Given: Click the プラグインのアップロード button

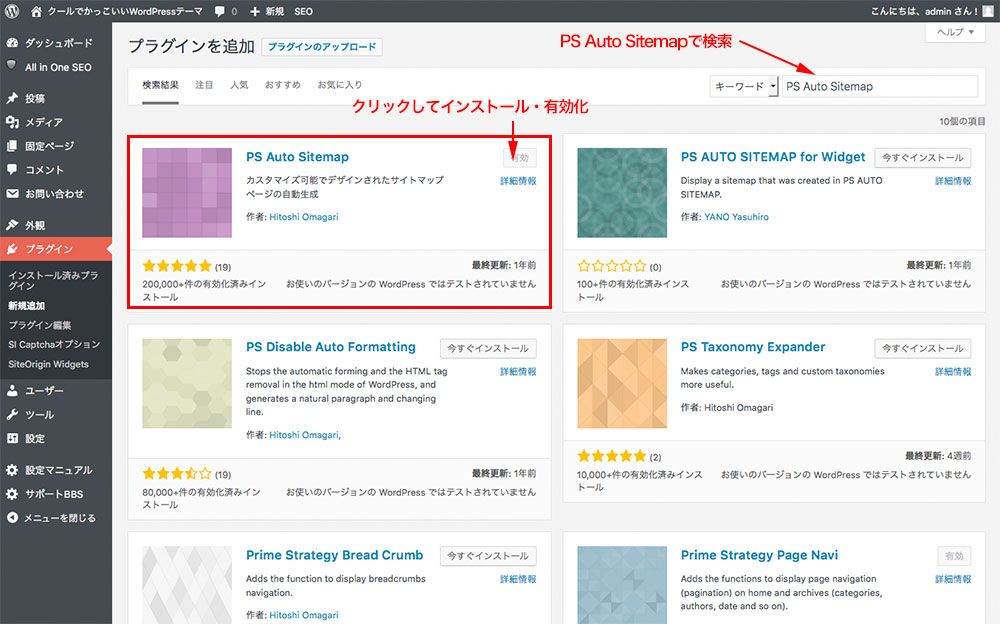Looking at the screenshot, I should 322,47.
